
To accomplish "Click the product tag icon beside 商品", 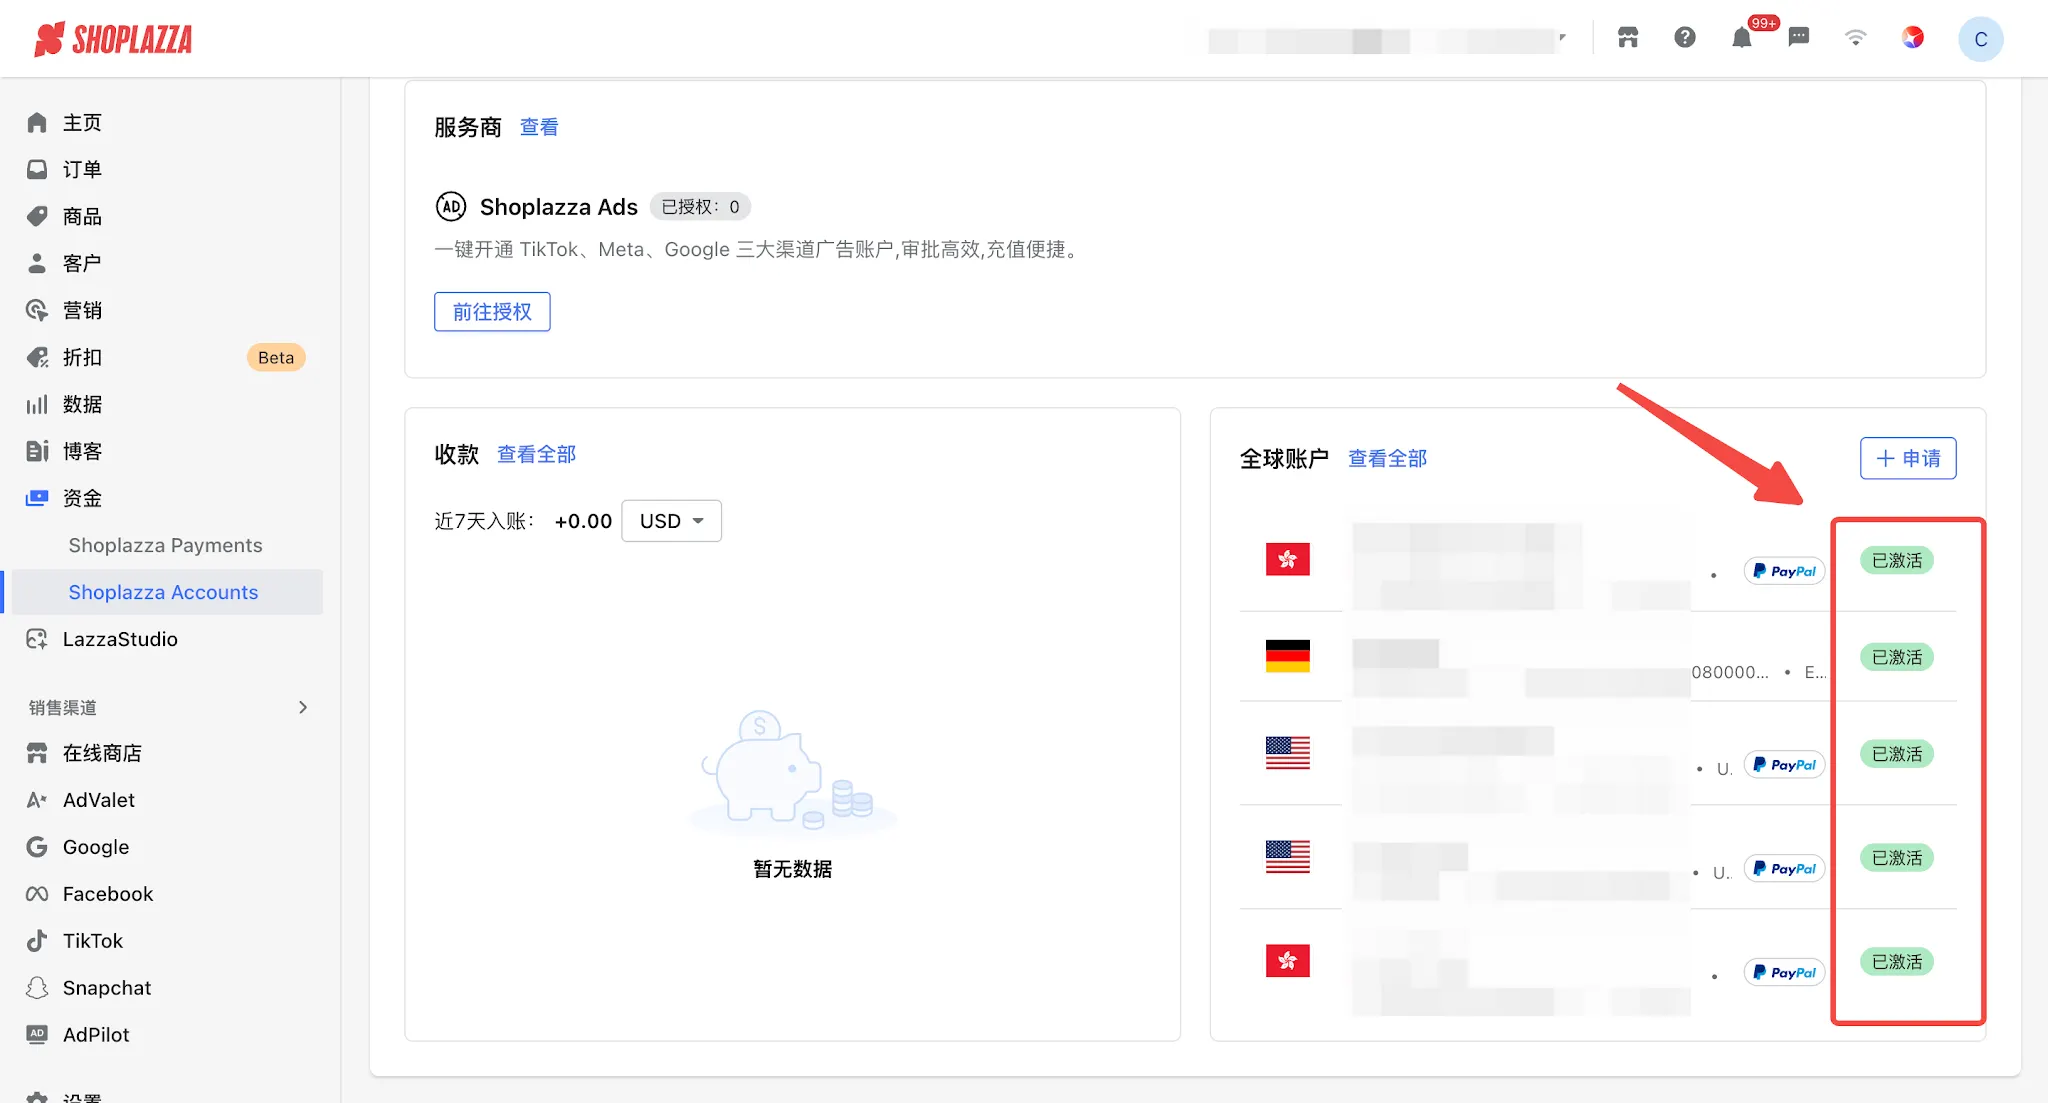I will click(37, 216).
